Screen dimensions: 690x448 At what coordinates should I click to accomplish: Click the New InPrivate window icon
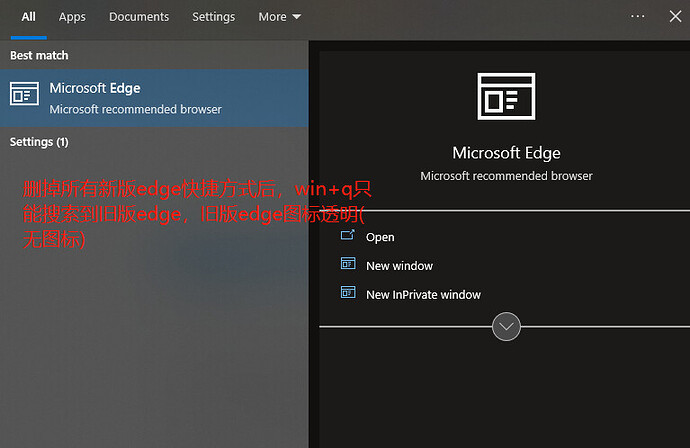(348, 292)
